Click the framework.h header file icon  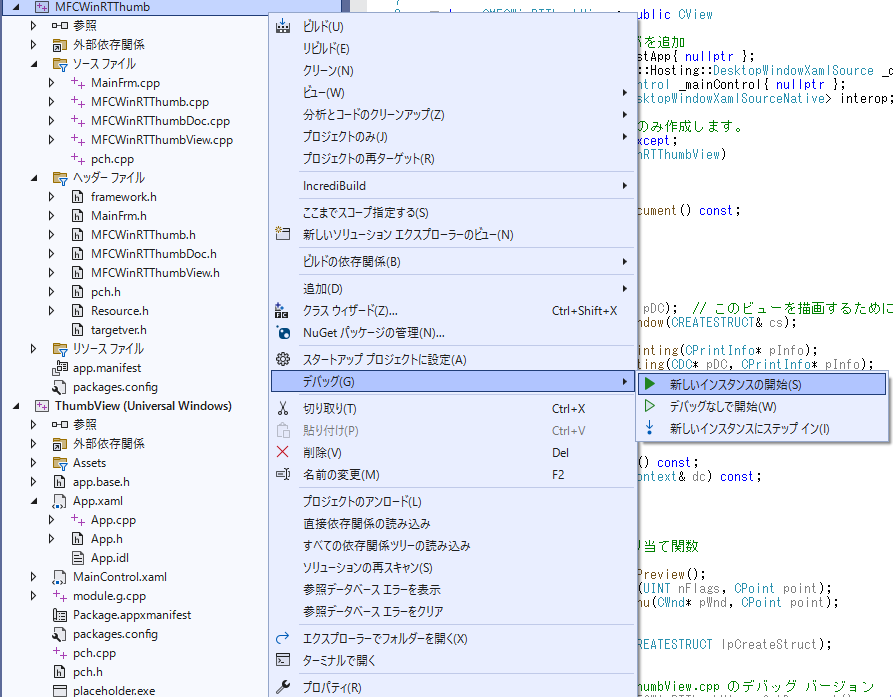click(78, 196)
